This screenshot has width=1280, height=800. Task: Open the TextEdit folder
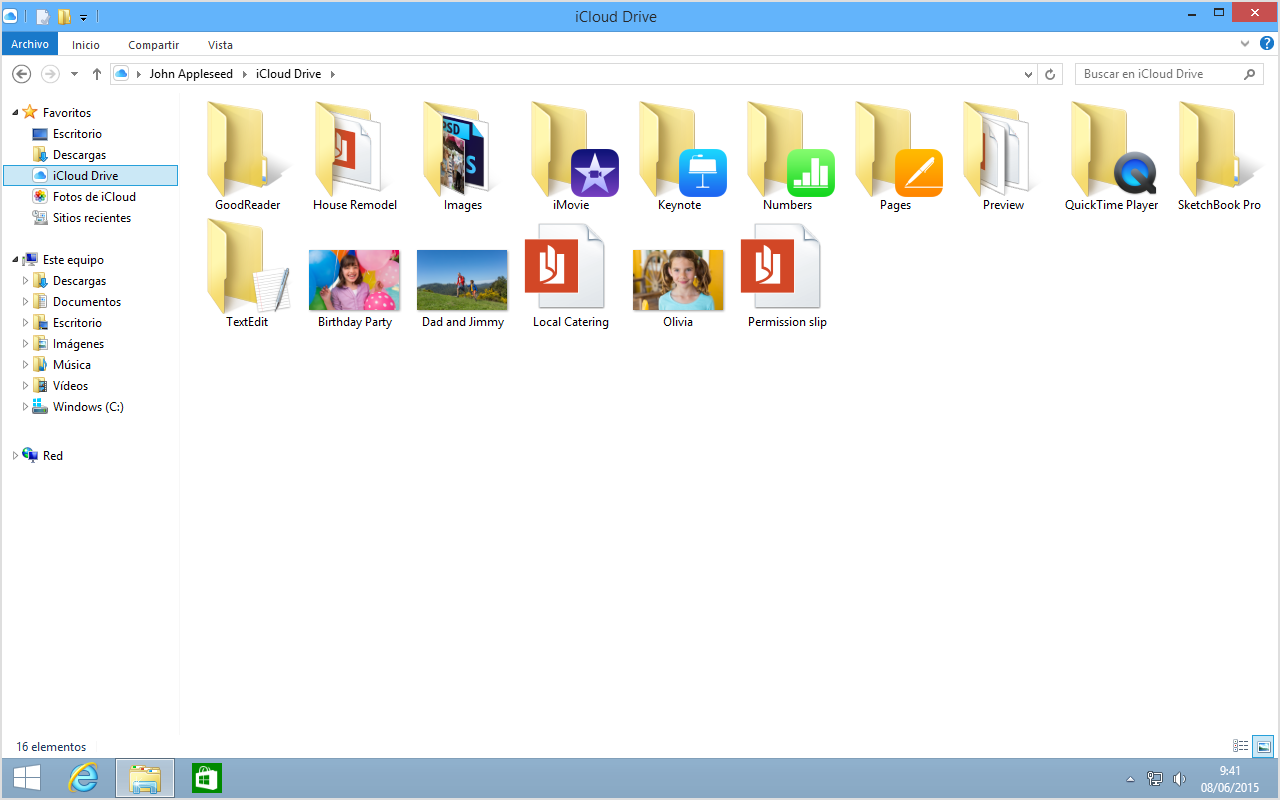coord(247,274)
